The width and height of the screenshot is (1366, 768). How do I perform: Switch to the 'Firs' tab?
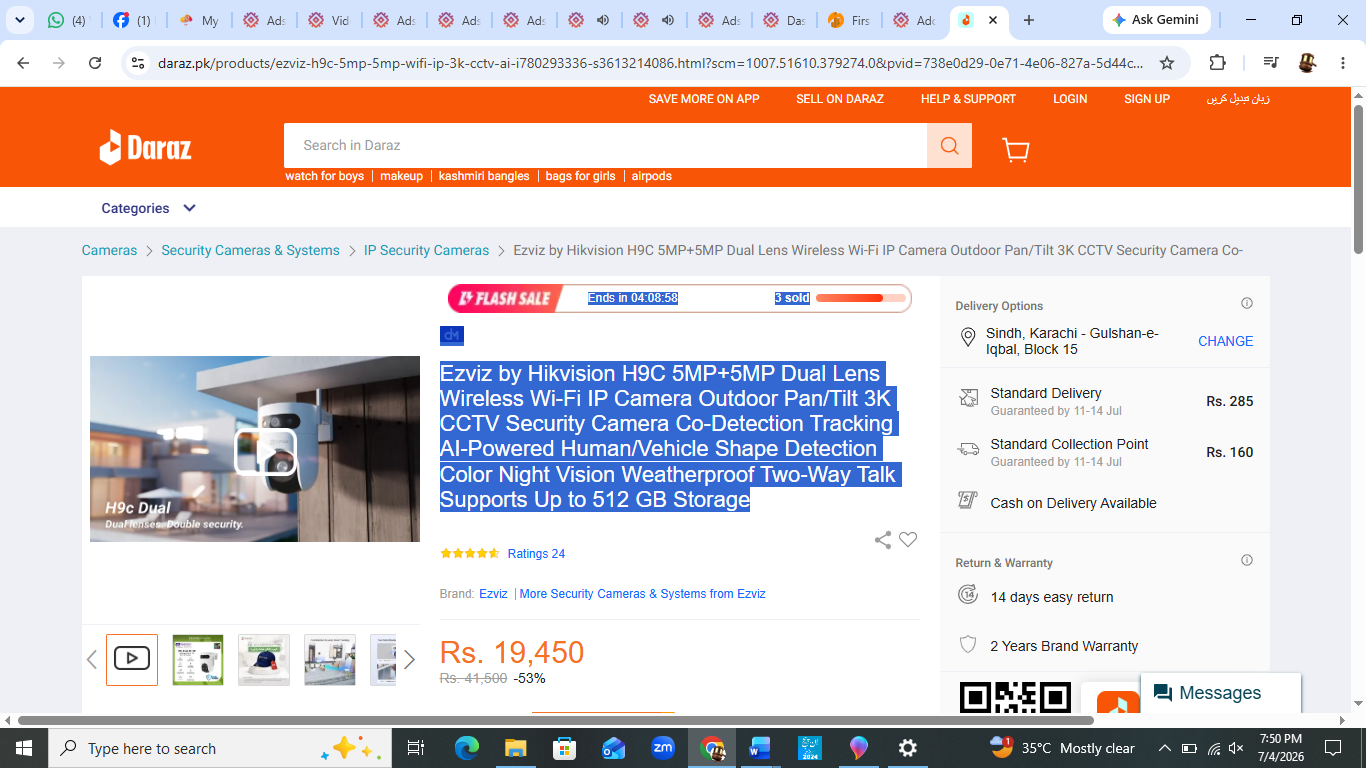pyautogui.click(x=848, y=20)
